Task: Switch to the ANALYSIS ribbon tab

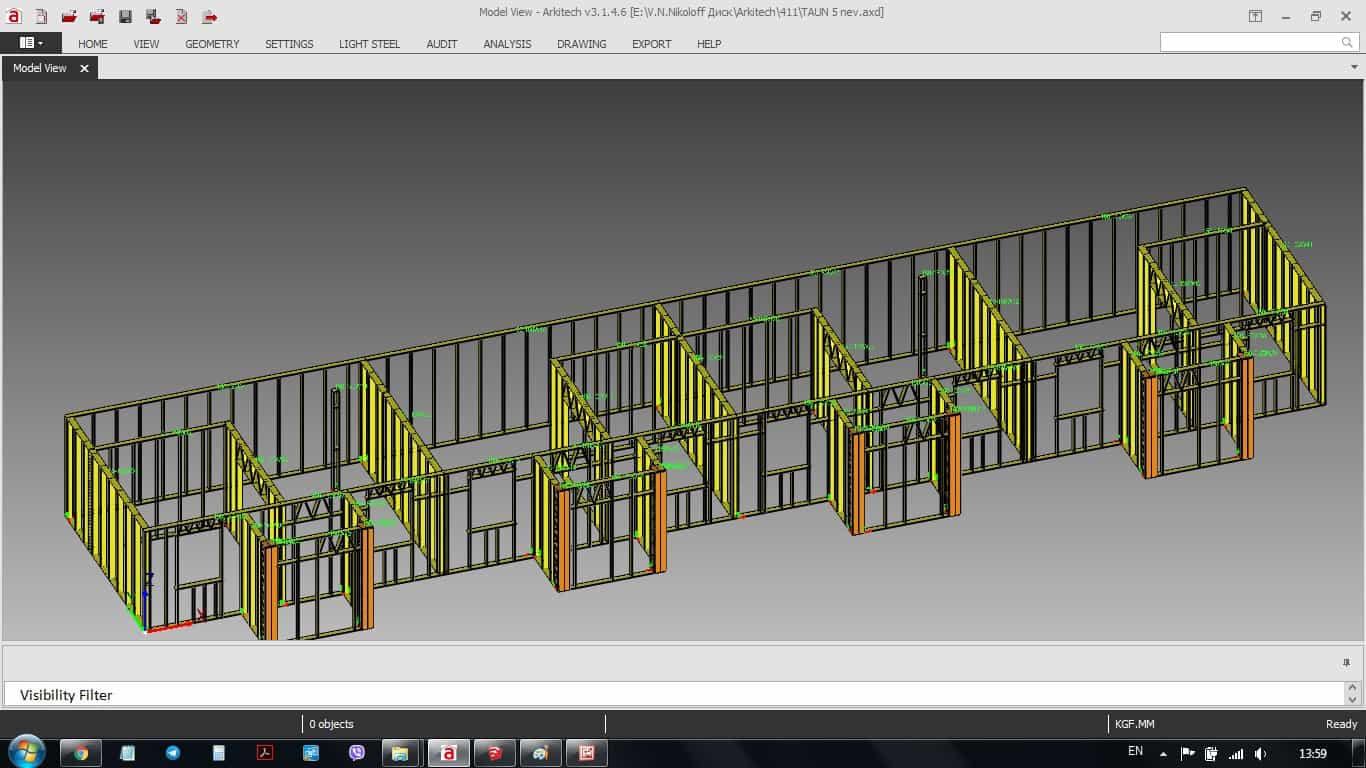Action: coord(507,44)
